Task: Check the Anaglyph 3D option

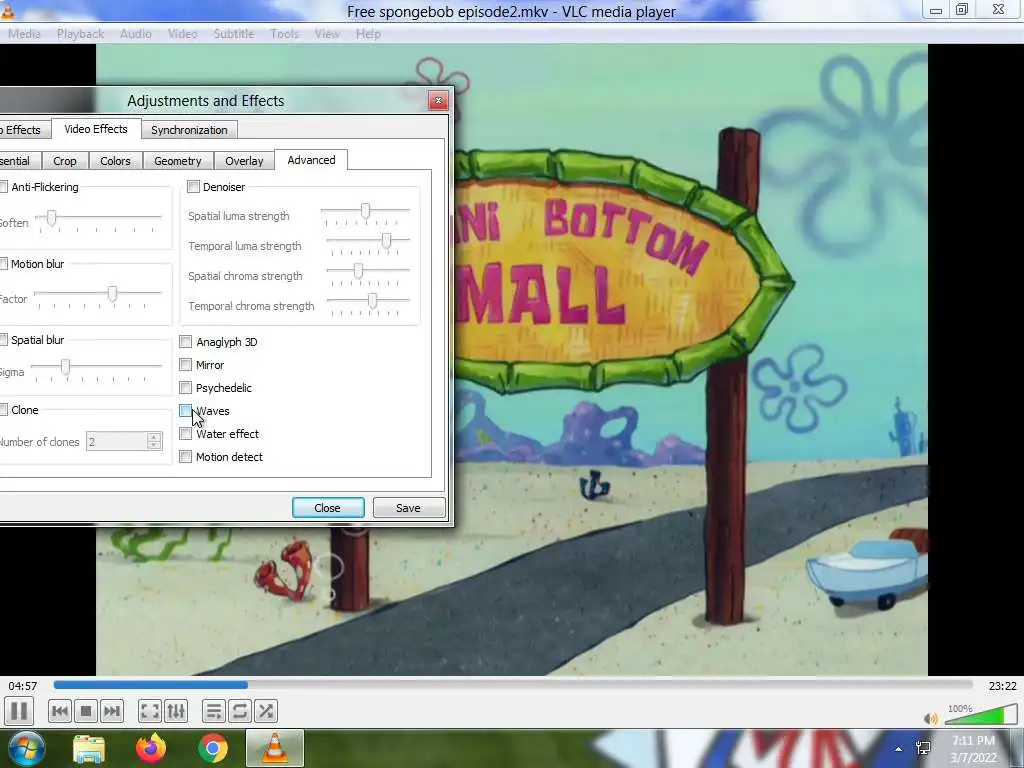Action: 185,342
